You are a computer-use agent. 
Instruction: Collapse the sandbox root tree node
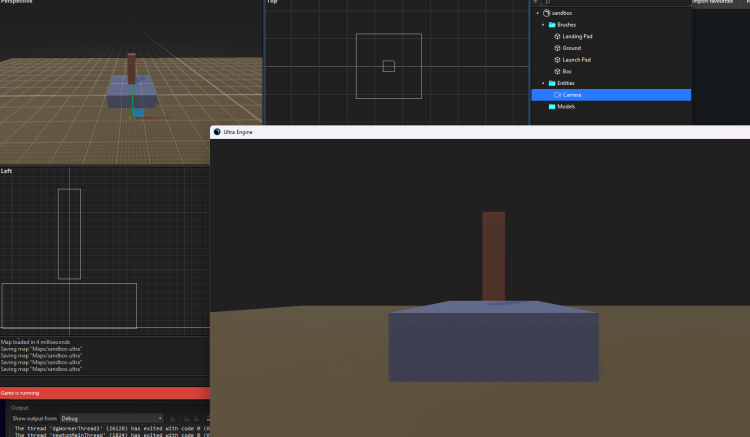pyautogui.click(x=537, y=13)
